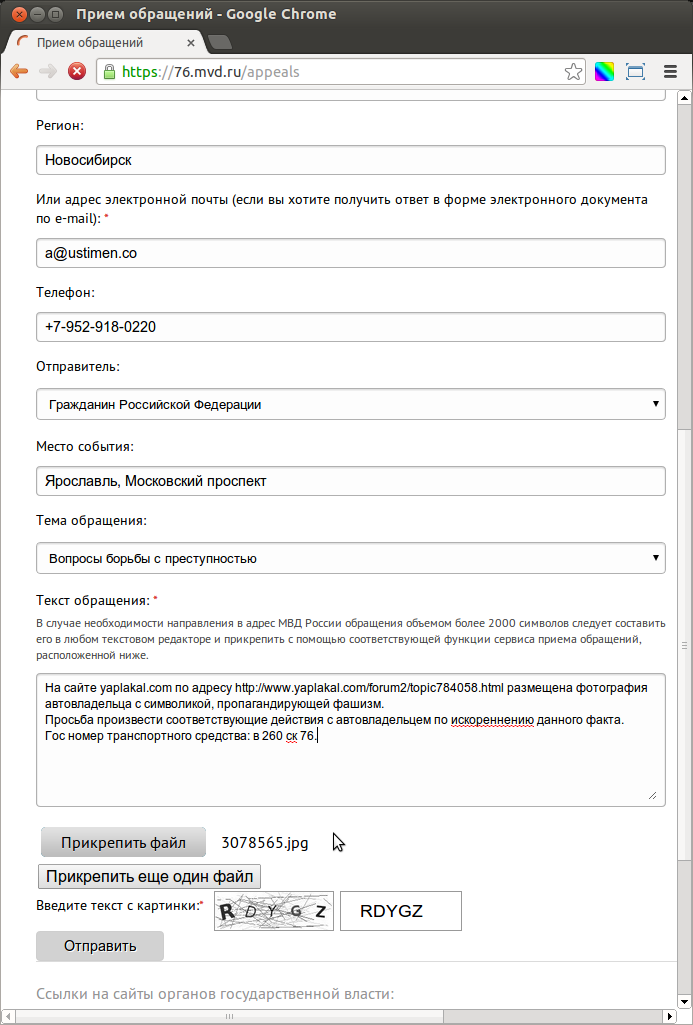This screenshot has height=1025, width=693.
Task: Open a new tab
Action: (x=220, y=42)
